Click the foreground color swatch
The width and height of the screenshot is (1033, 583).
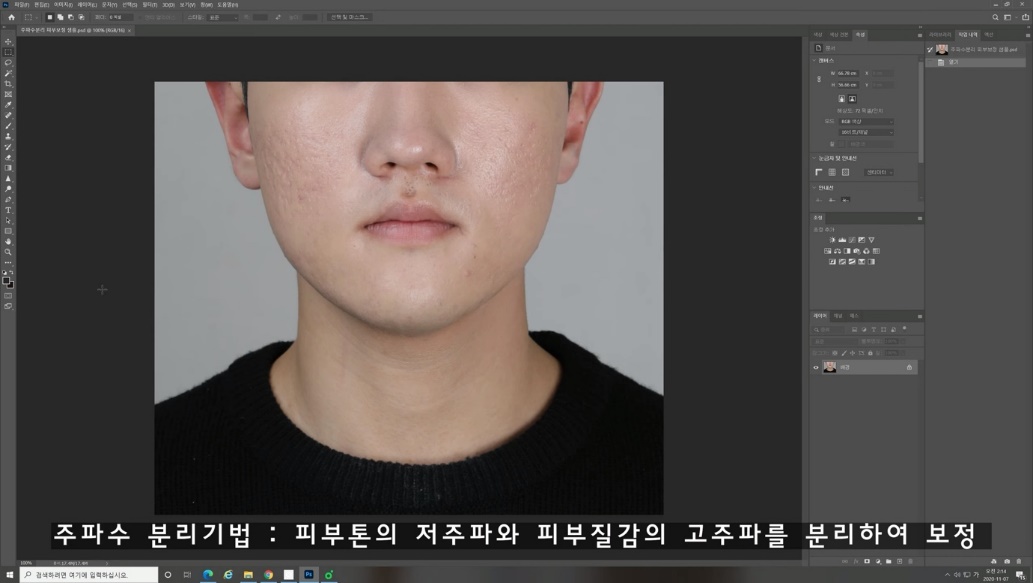pos(6,281)
